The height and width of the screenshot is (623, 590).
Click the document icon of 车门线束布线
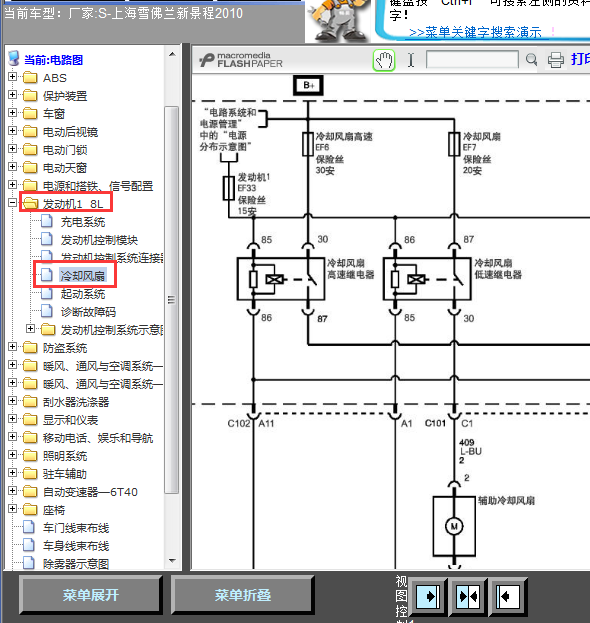(x=29, y=527)
